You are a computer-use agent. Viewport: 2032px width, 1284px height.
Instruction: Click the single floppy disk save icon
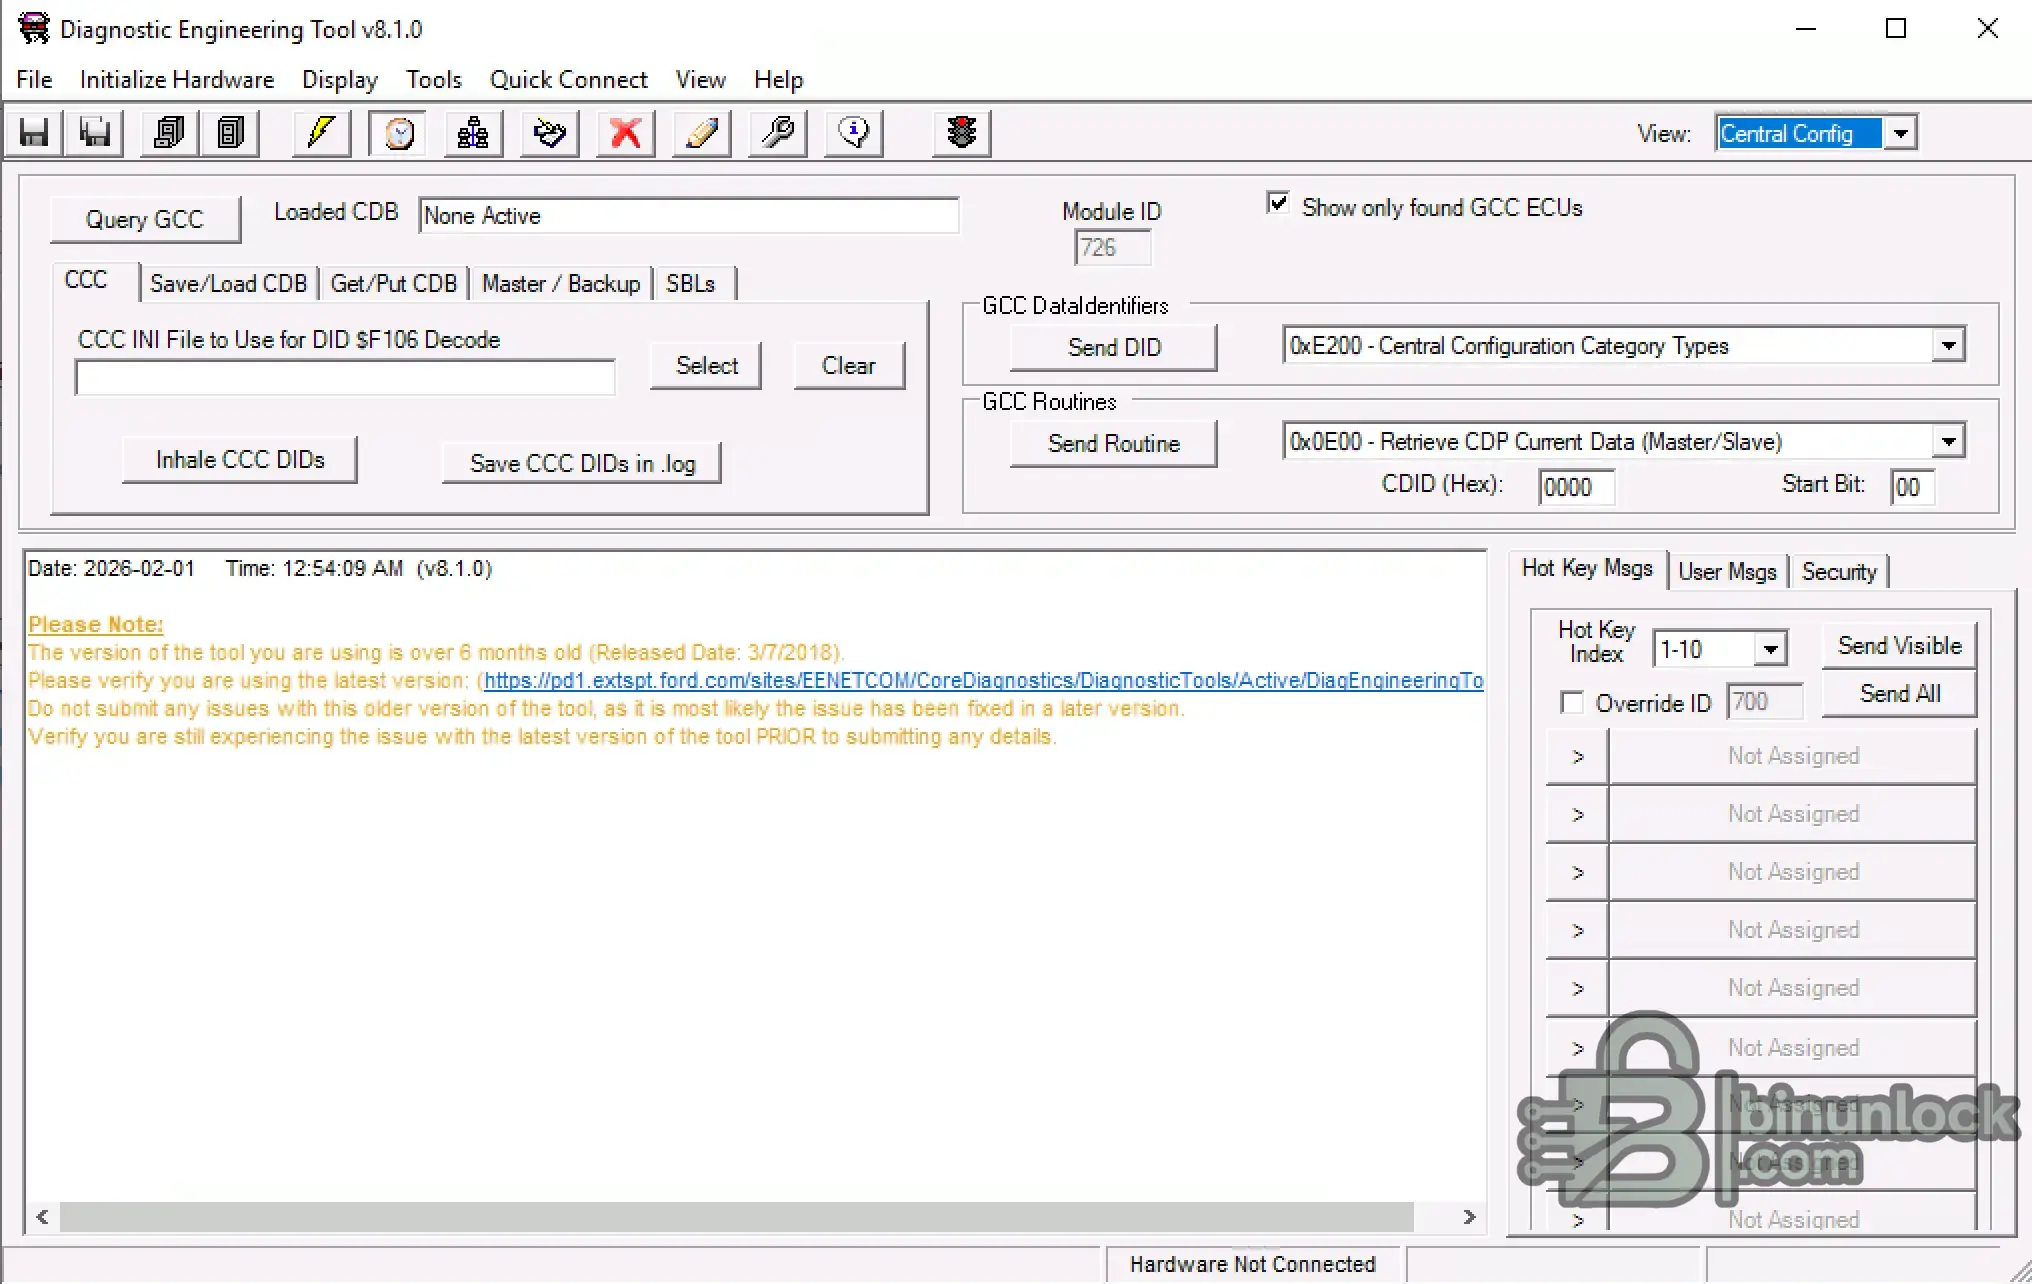point(34,133)
